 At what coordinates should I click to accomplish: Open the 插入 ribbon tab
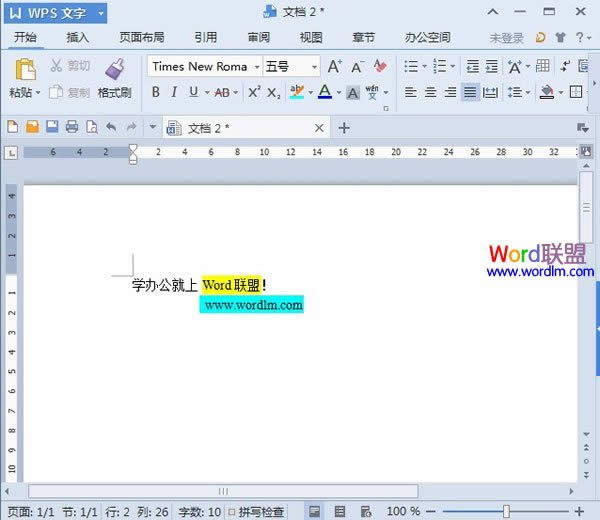77,38
